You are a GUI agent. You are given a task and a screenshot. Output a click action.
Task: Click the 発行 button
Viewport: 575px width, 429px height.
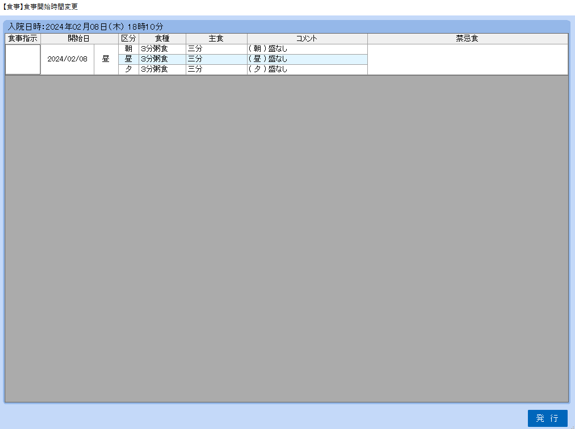(x=547, y=418)
